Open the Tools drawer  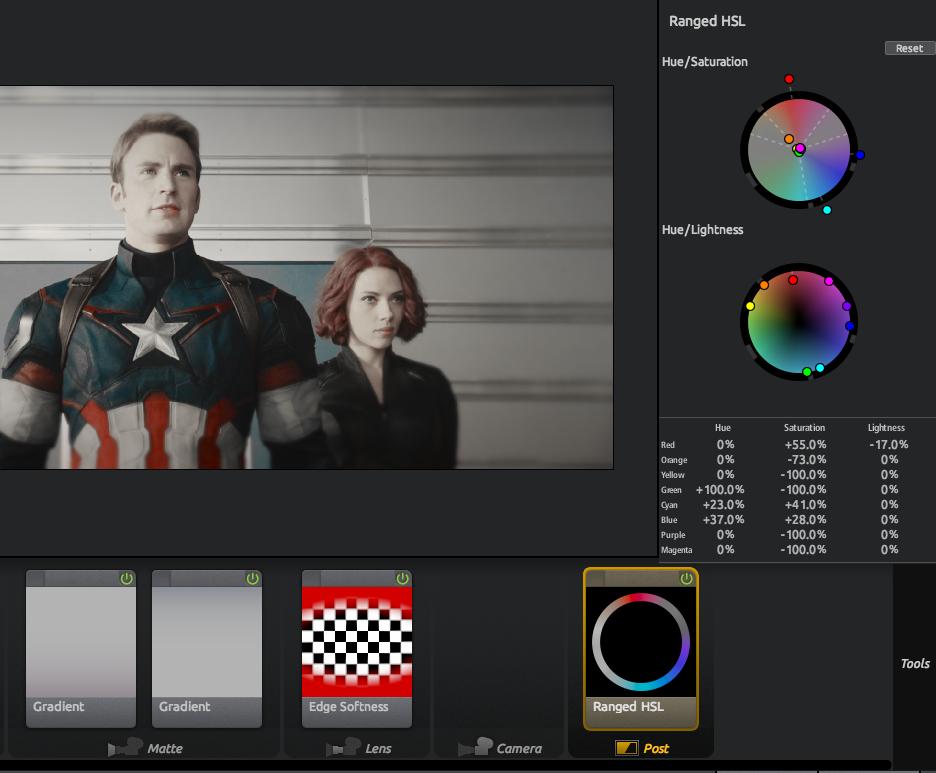pyautogui.click(x=915, y=663)
